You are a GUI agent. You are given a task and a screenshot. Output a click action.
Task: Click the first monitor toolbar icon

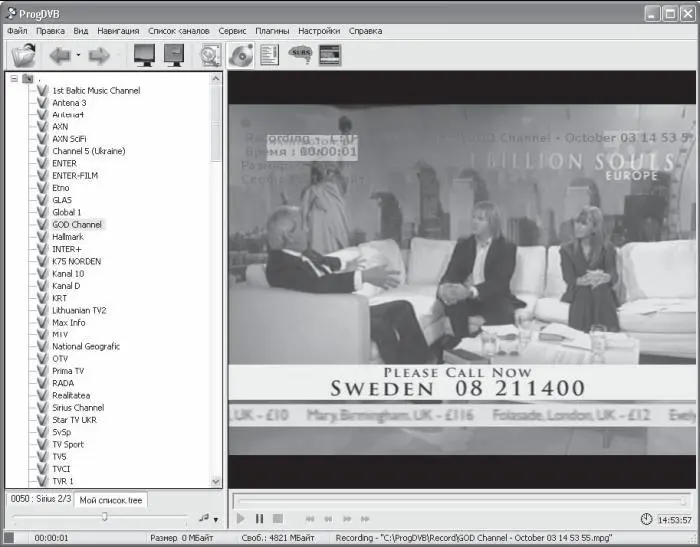point(144,55)
